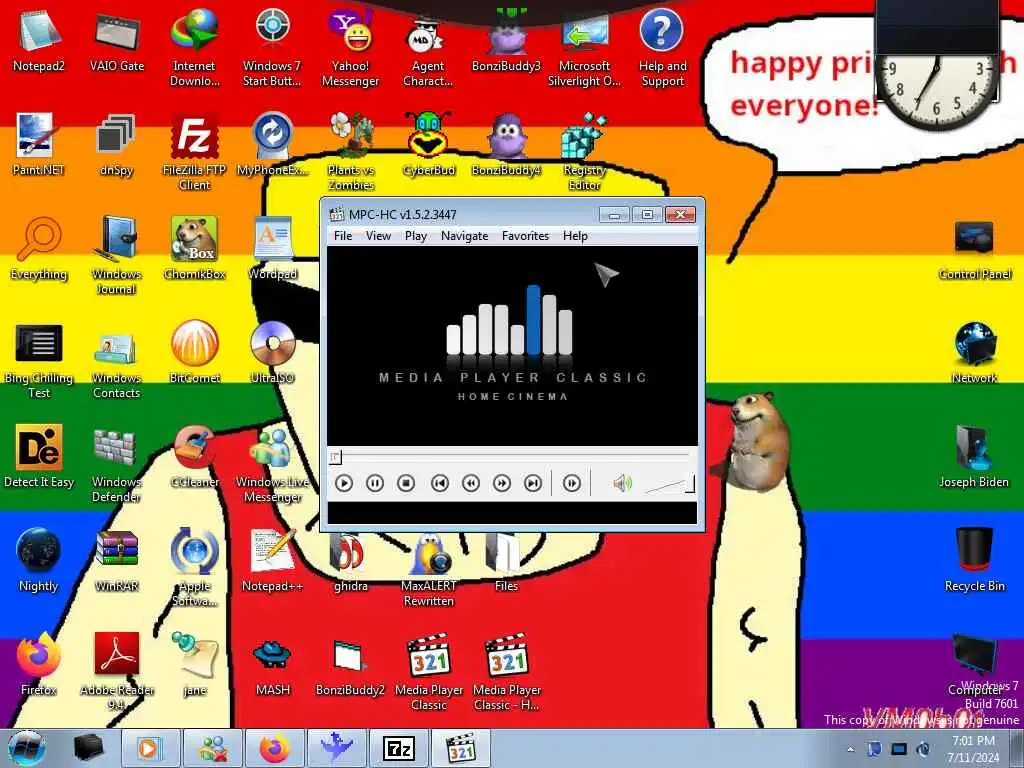Viewport: 1024px width, 768px height.
Task: Select the Network desktop icon
Action: (x=974, y=352)
